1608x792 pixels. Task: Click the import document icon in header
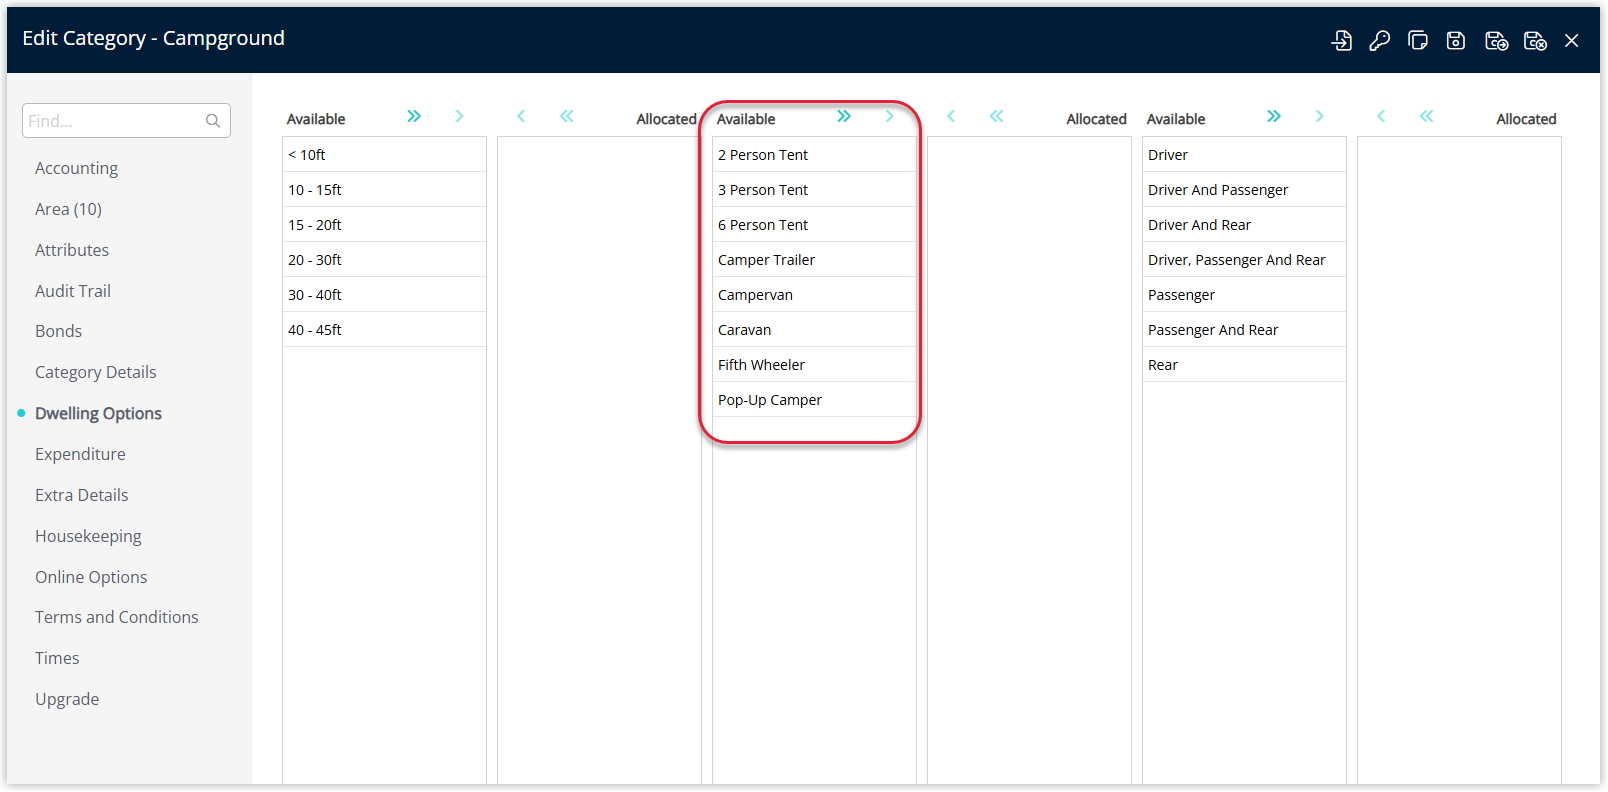click(1342, 40)
